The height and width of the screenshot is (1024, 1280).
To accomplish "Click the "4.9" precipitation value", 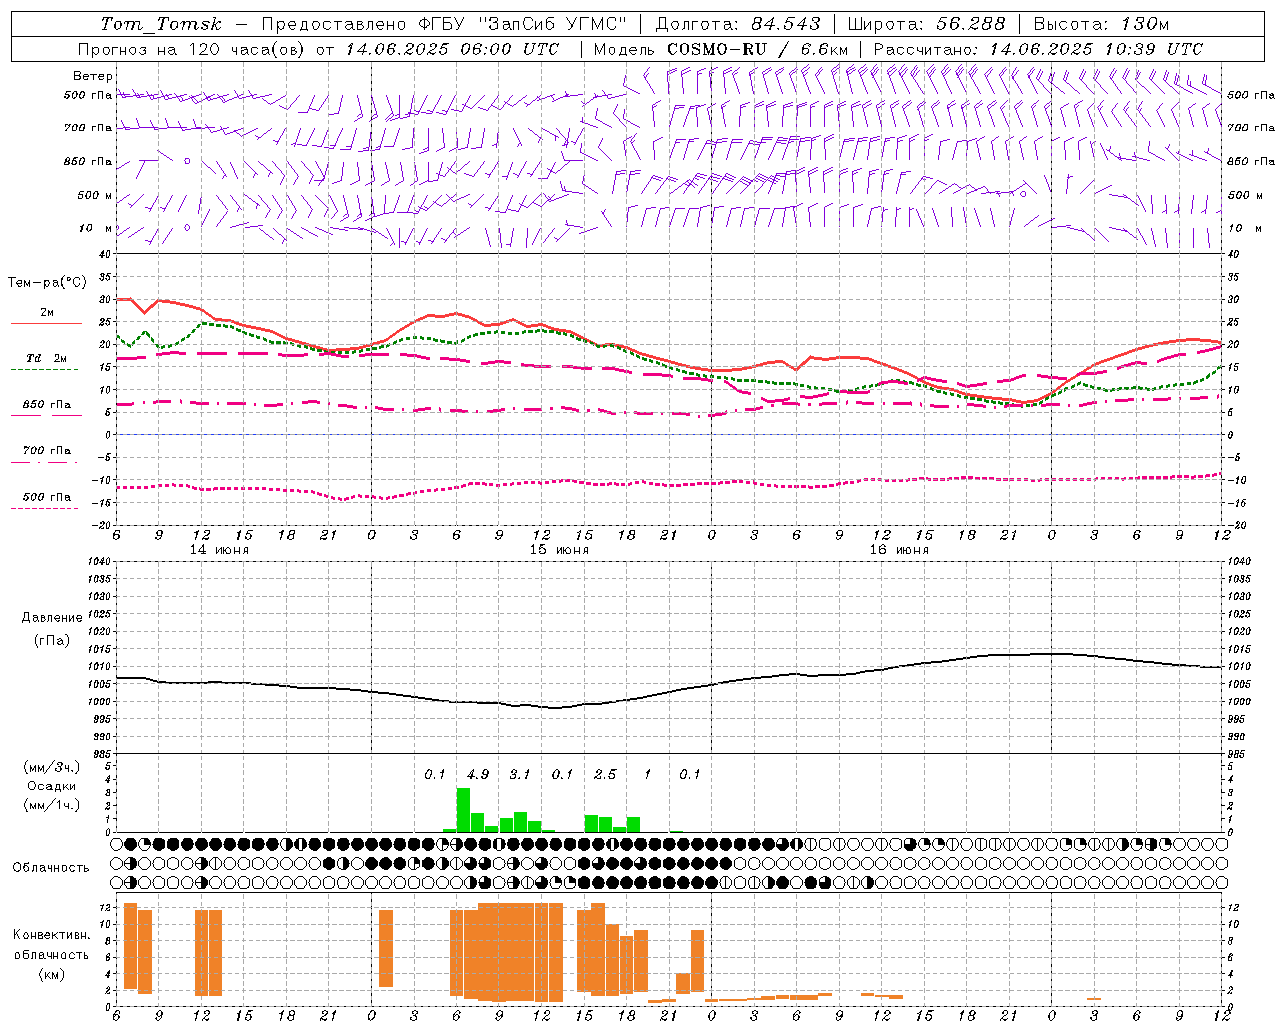I will click(x=478, y=775).
